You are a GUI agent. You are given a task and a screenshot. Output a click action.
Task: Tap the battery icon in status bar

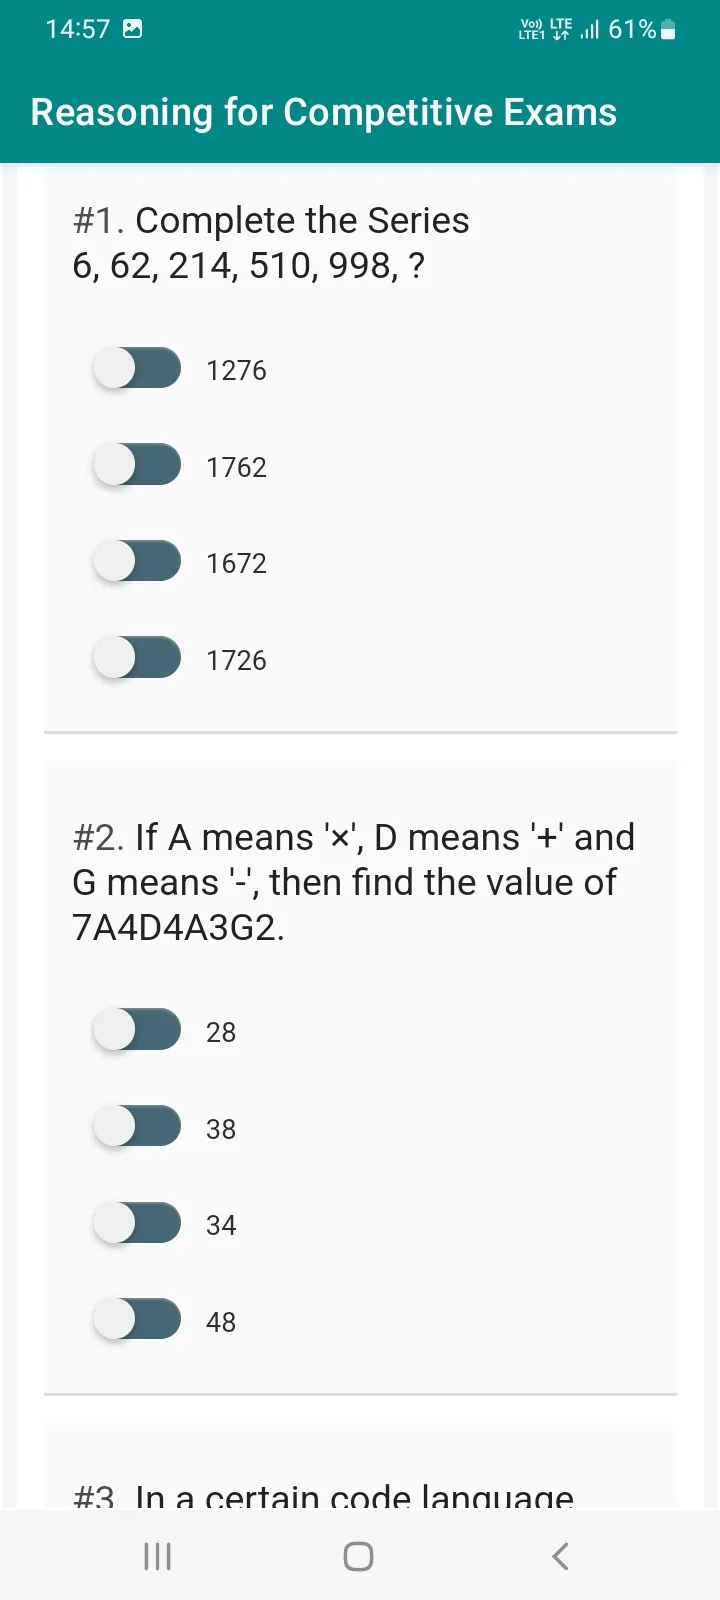(669, 30)
